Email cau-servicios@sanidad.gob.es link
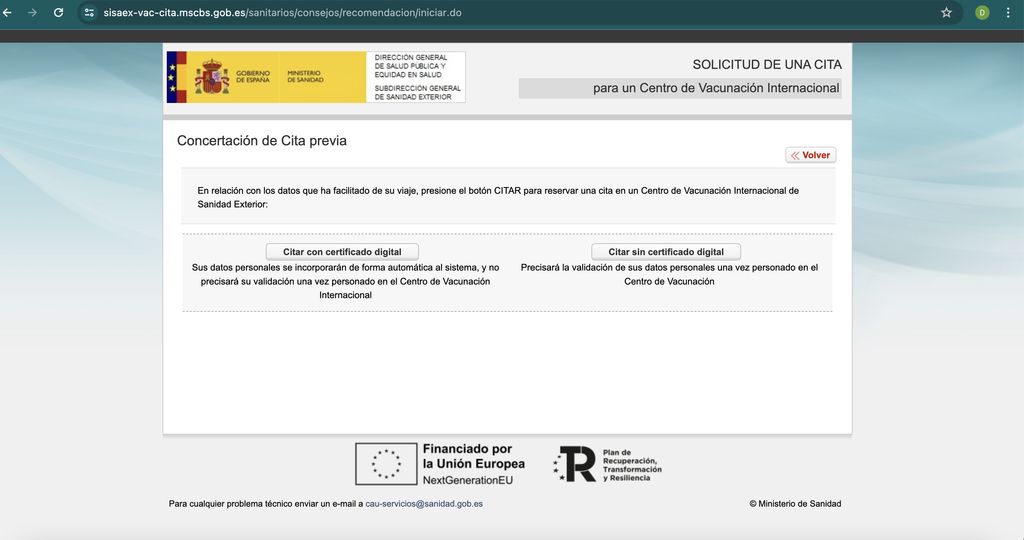The height and width of the screenshot is (540, 1024). [424, 503]
